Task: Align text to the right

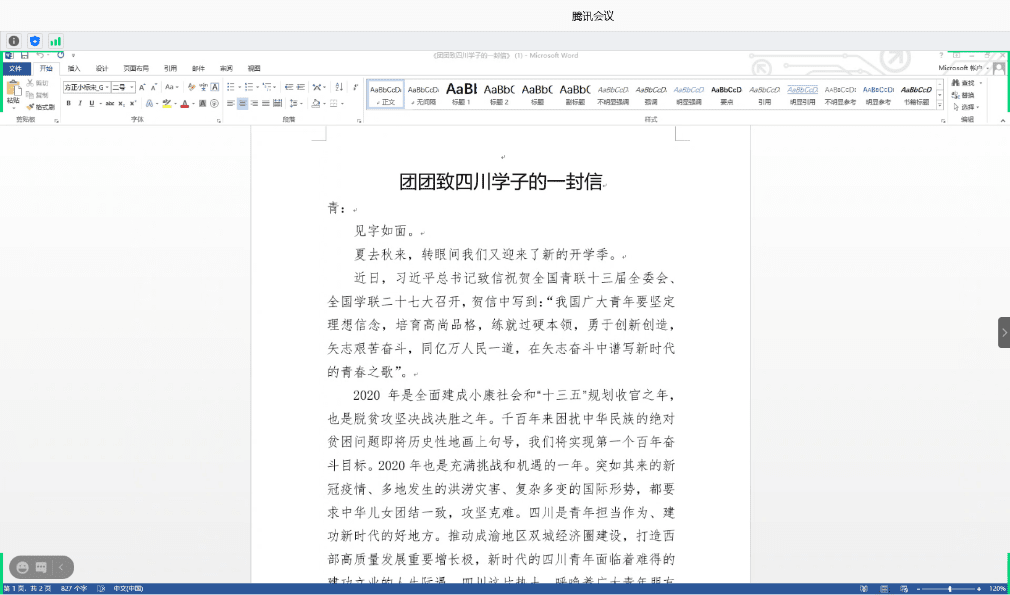Action: click(x=254, y=104)
